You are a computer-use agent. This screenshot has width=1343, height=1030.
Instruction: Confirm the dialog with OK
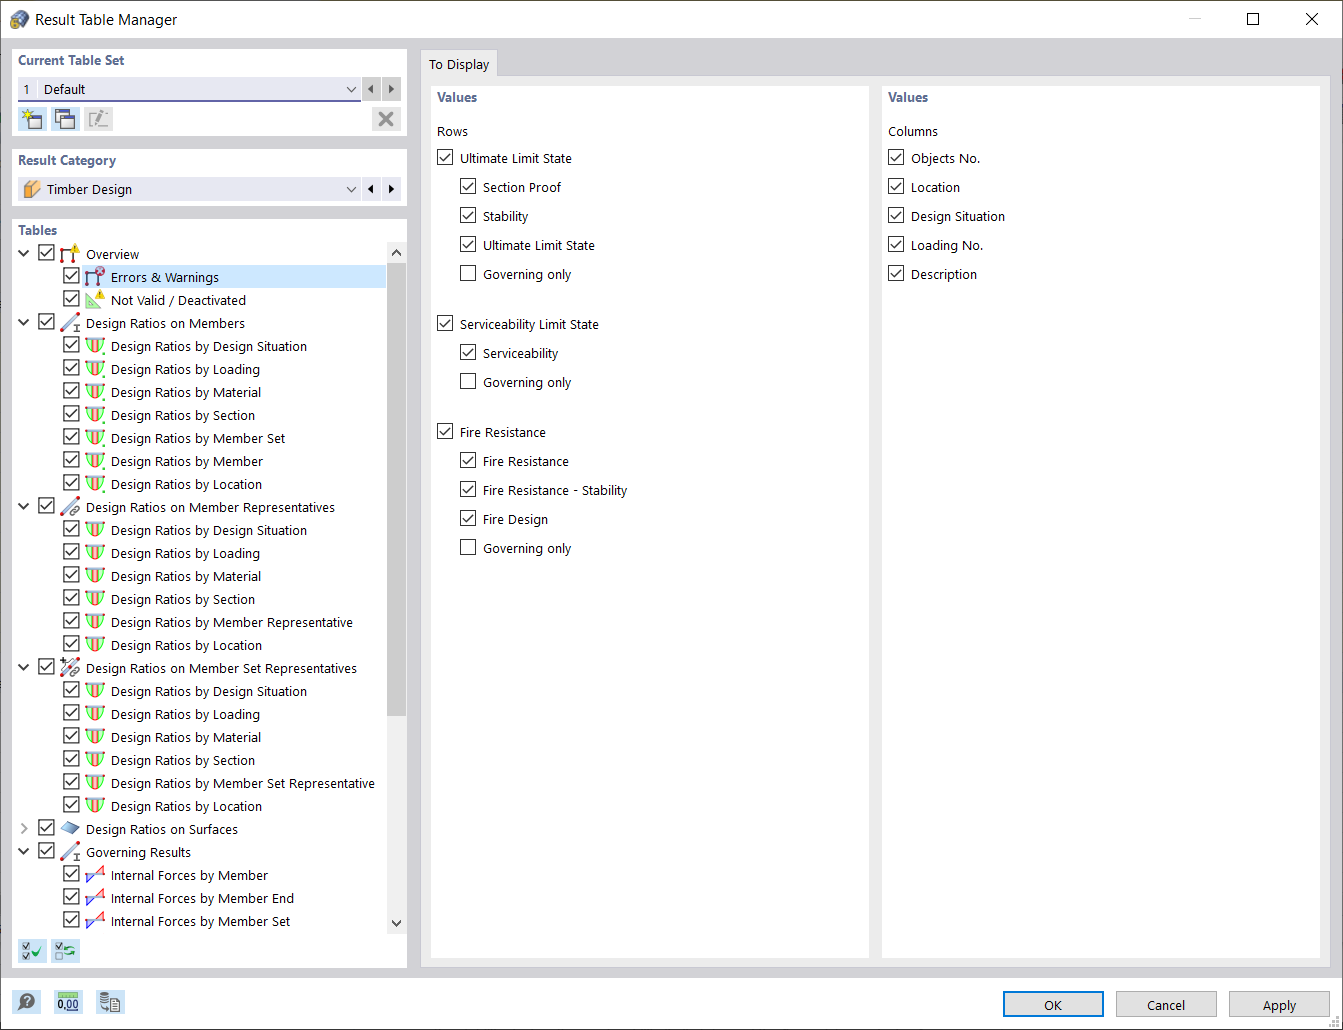(1053, 1004)
